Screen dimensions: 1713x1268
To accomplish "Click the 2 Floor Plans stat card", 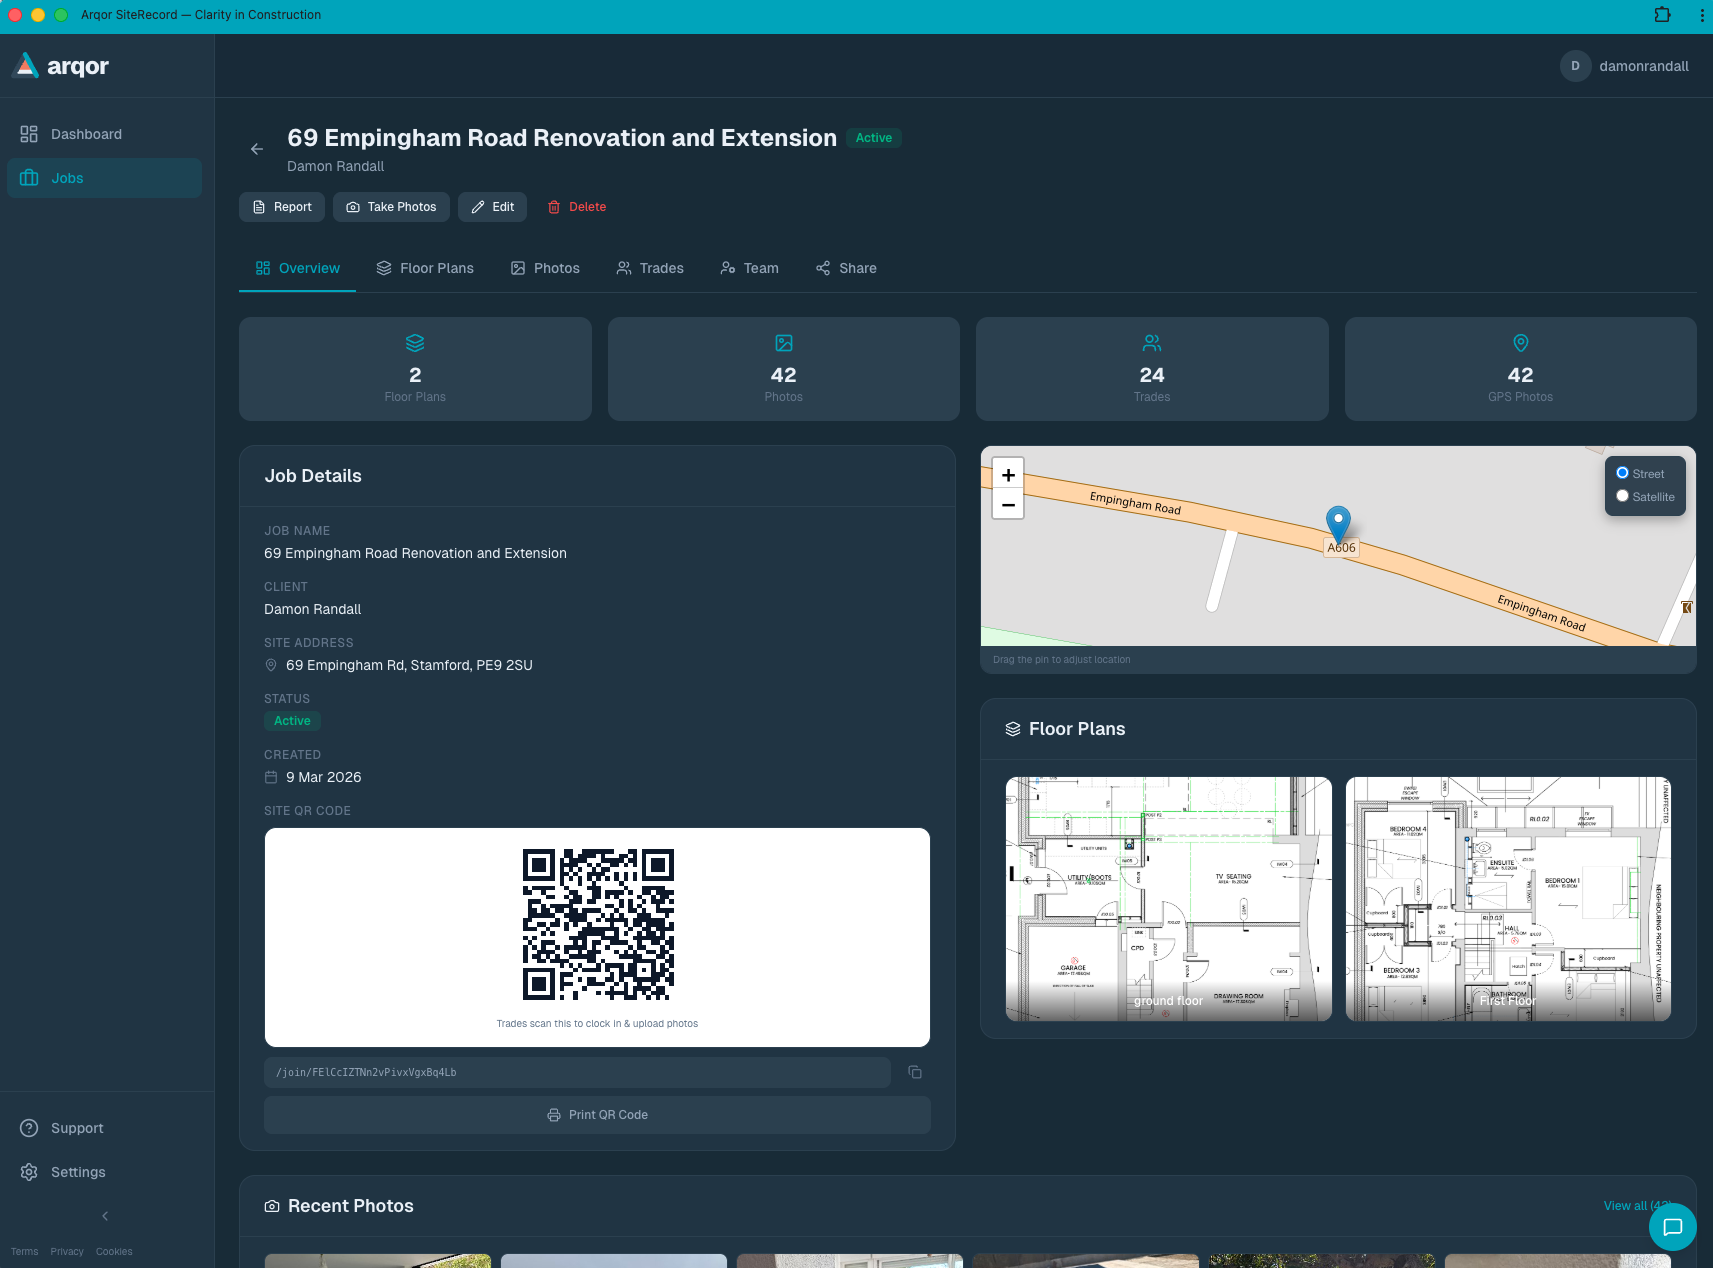I will pos(415,369).
